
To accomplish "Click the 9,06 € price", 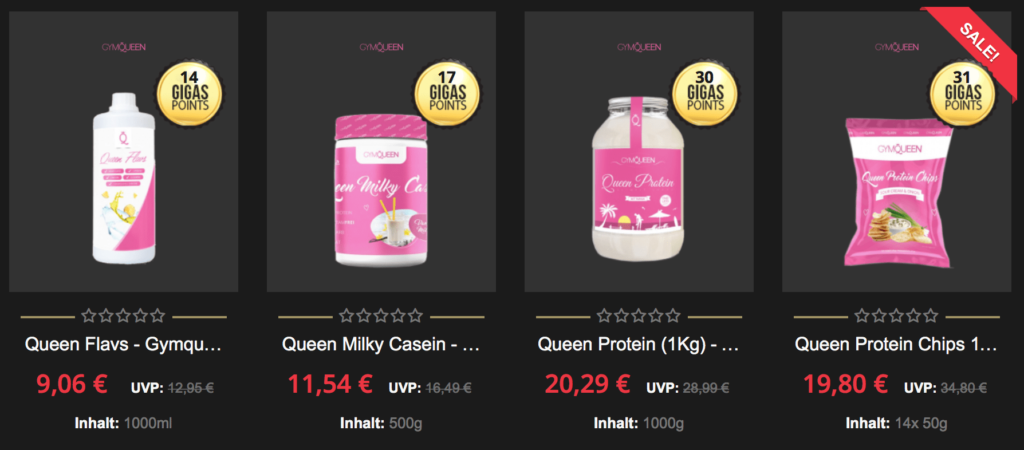I will 72,385.
